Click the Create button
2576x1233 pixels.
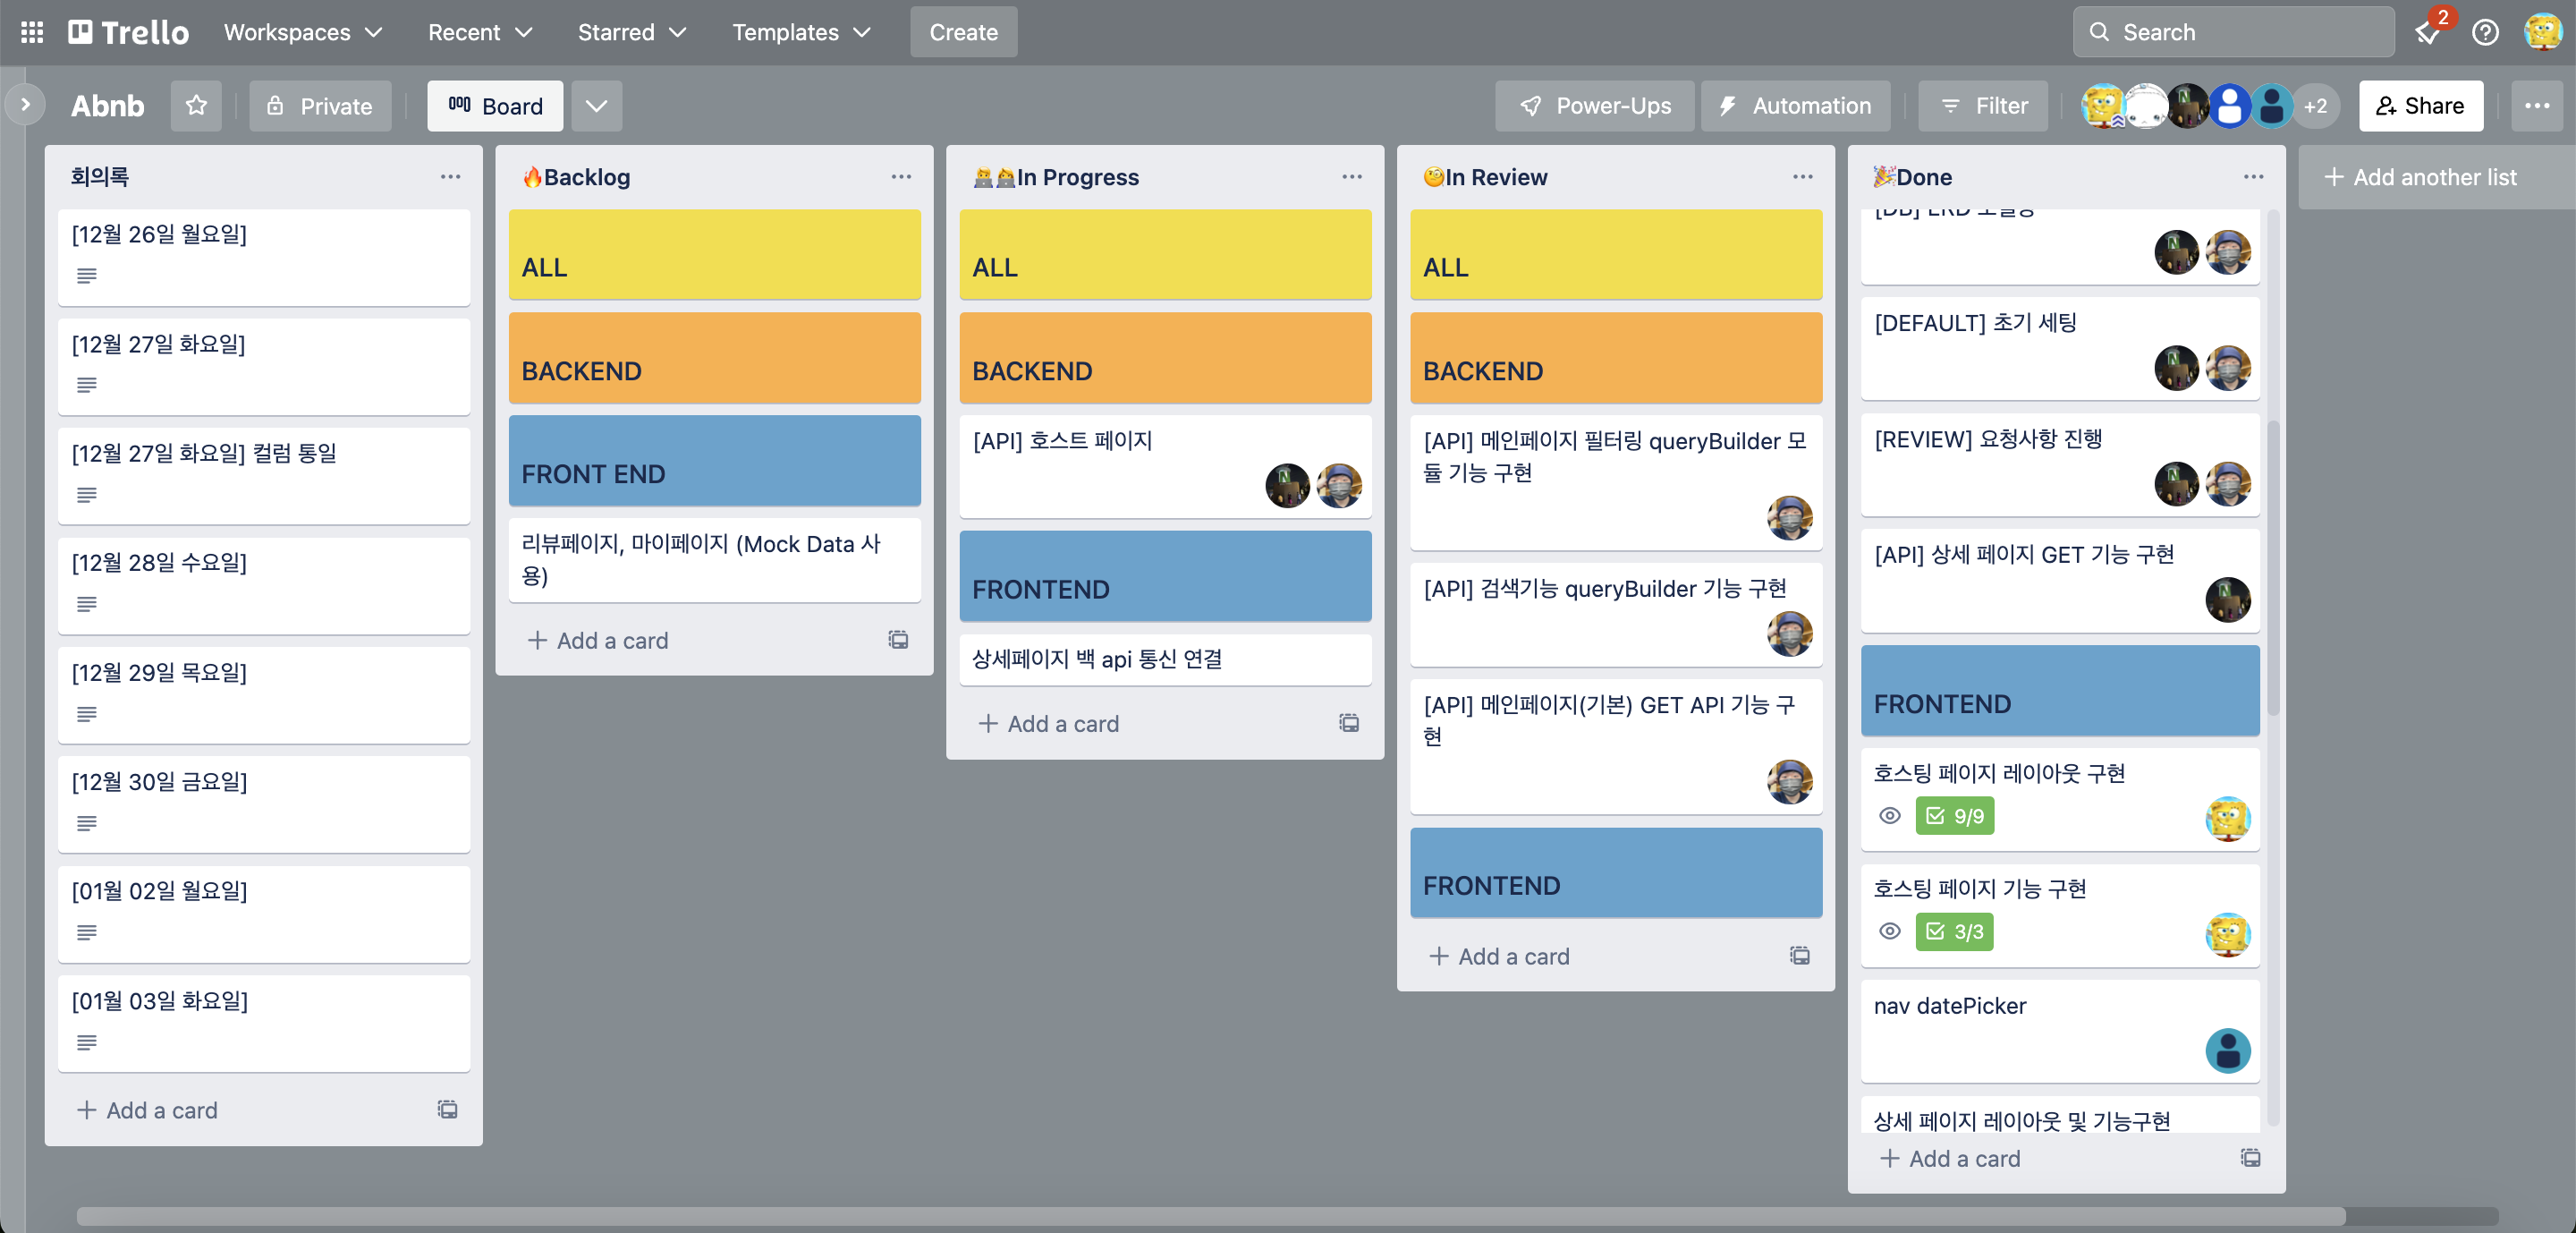click(x=962, y=32)
